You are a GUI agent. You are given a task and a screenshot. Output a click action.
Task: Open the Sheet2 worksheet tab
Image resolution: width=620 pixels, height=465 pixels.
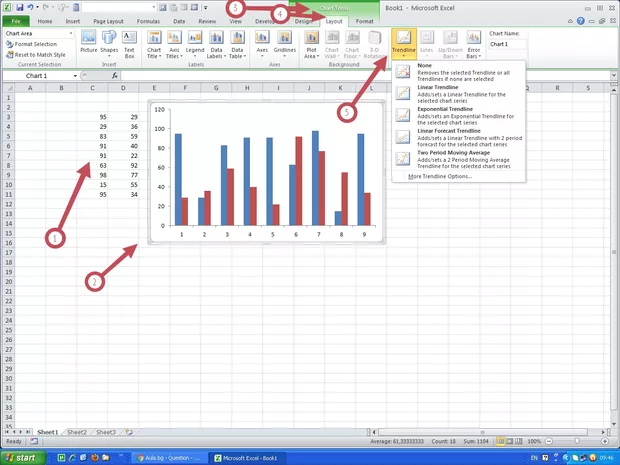tap(77, 432)
